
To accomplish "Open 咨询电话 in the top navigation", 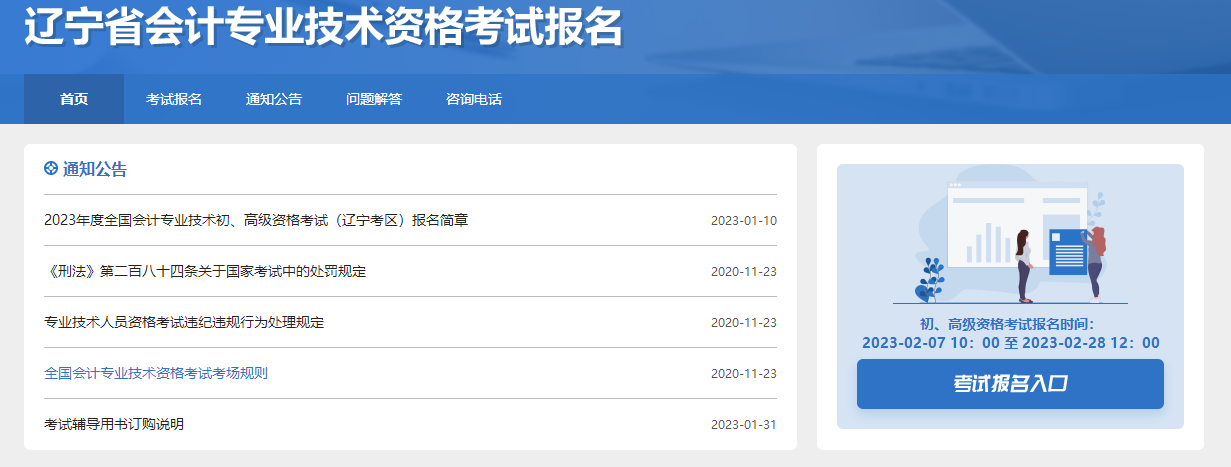I will (x=474, y=99).
